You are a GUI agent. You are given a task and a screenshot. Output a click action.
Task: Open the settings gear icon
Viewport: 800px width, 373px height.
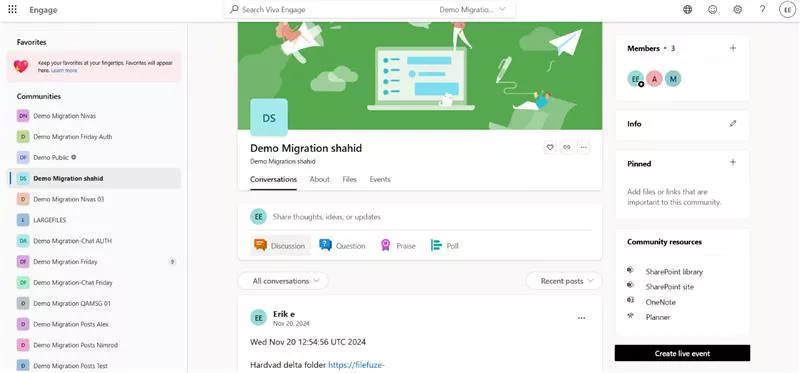point(738,9)
